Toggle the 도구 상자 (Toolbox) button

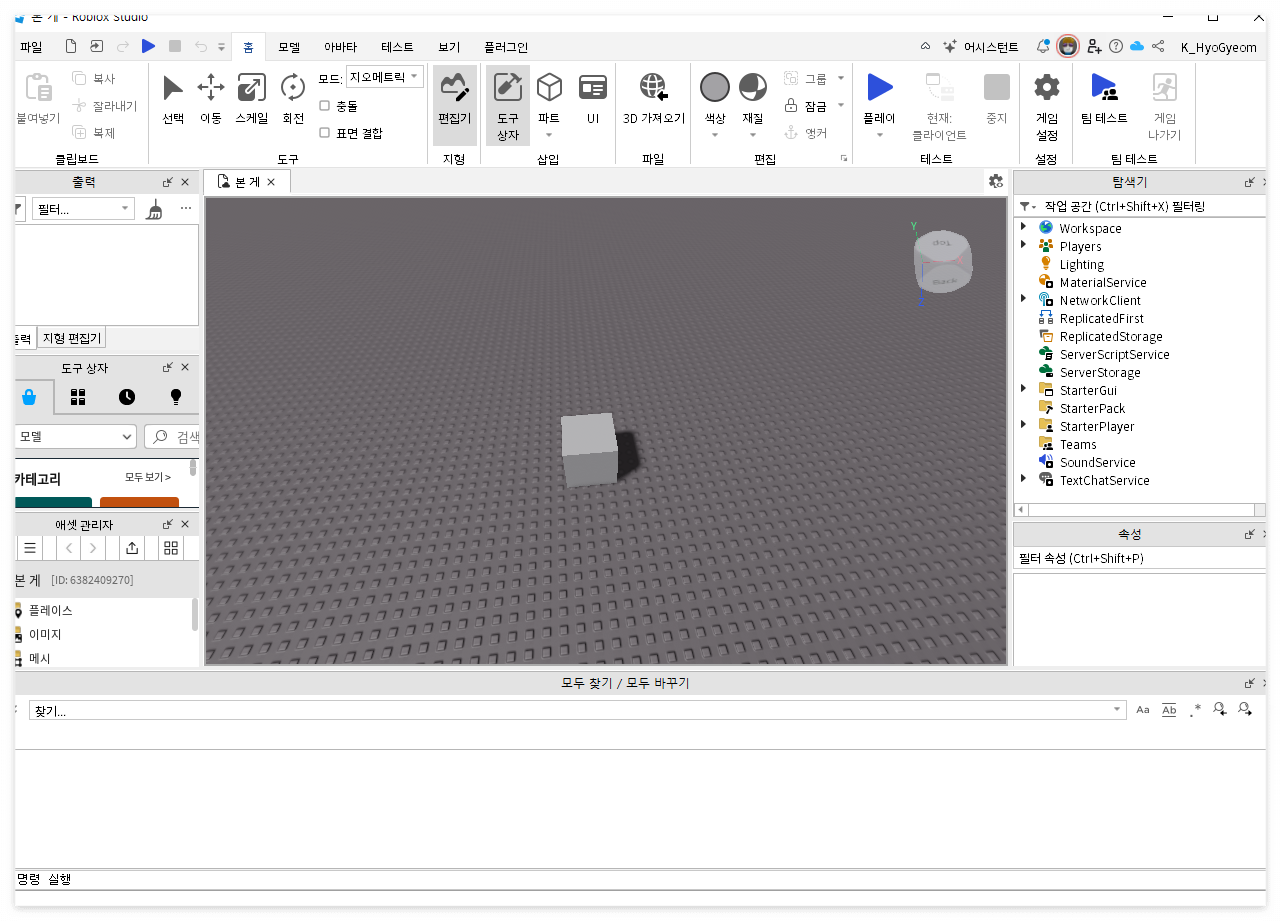tap(508, 105)
